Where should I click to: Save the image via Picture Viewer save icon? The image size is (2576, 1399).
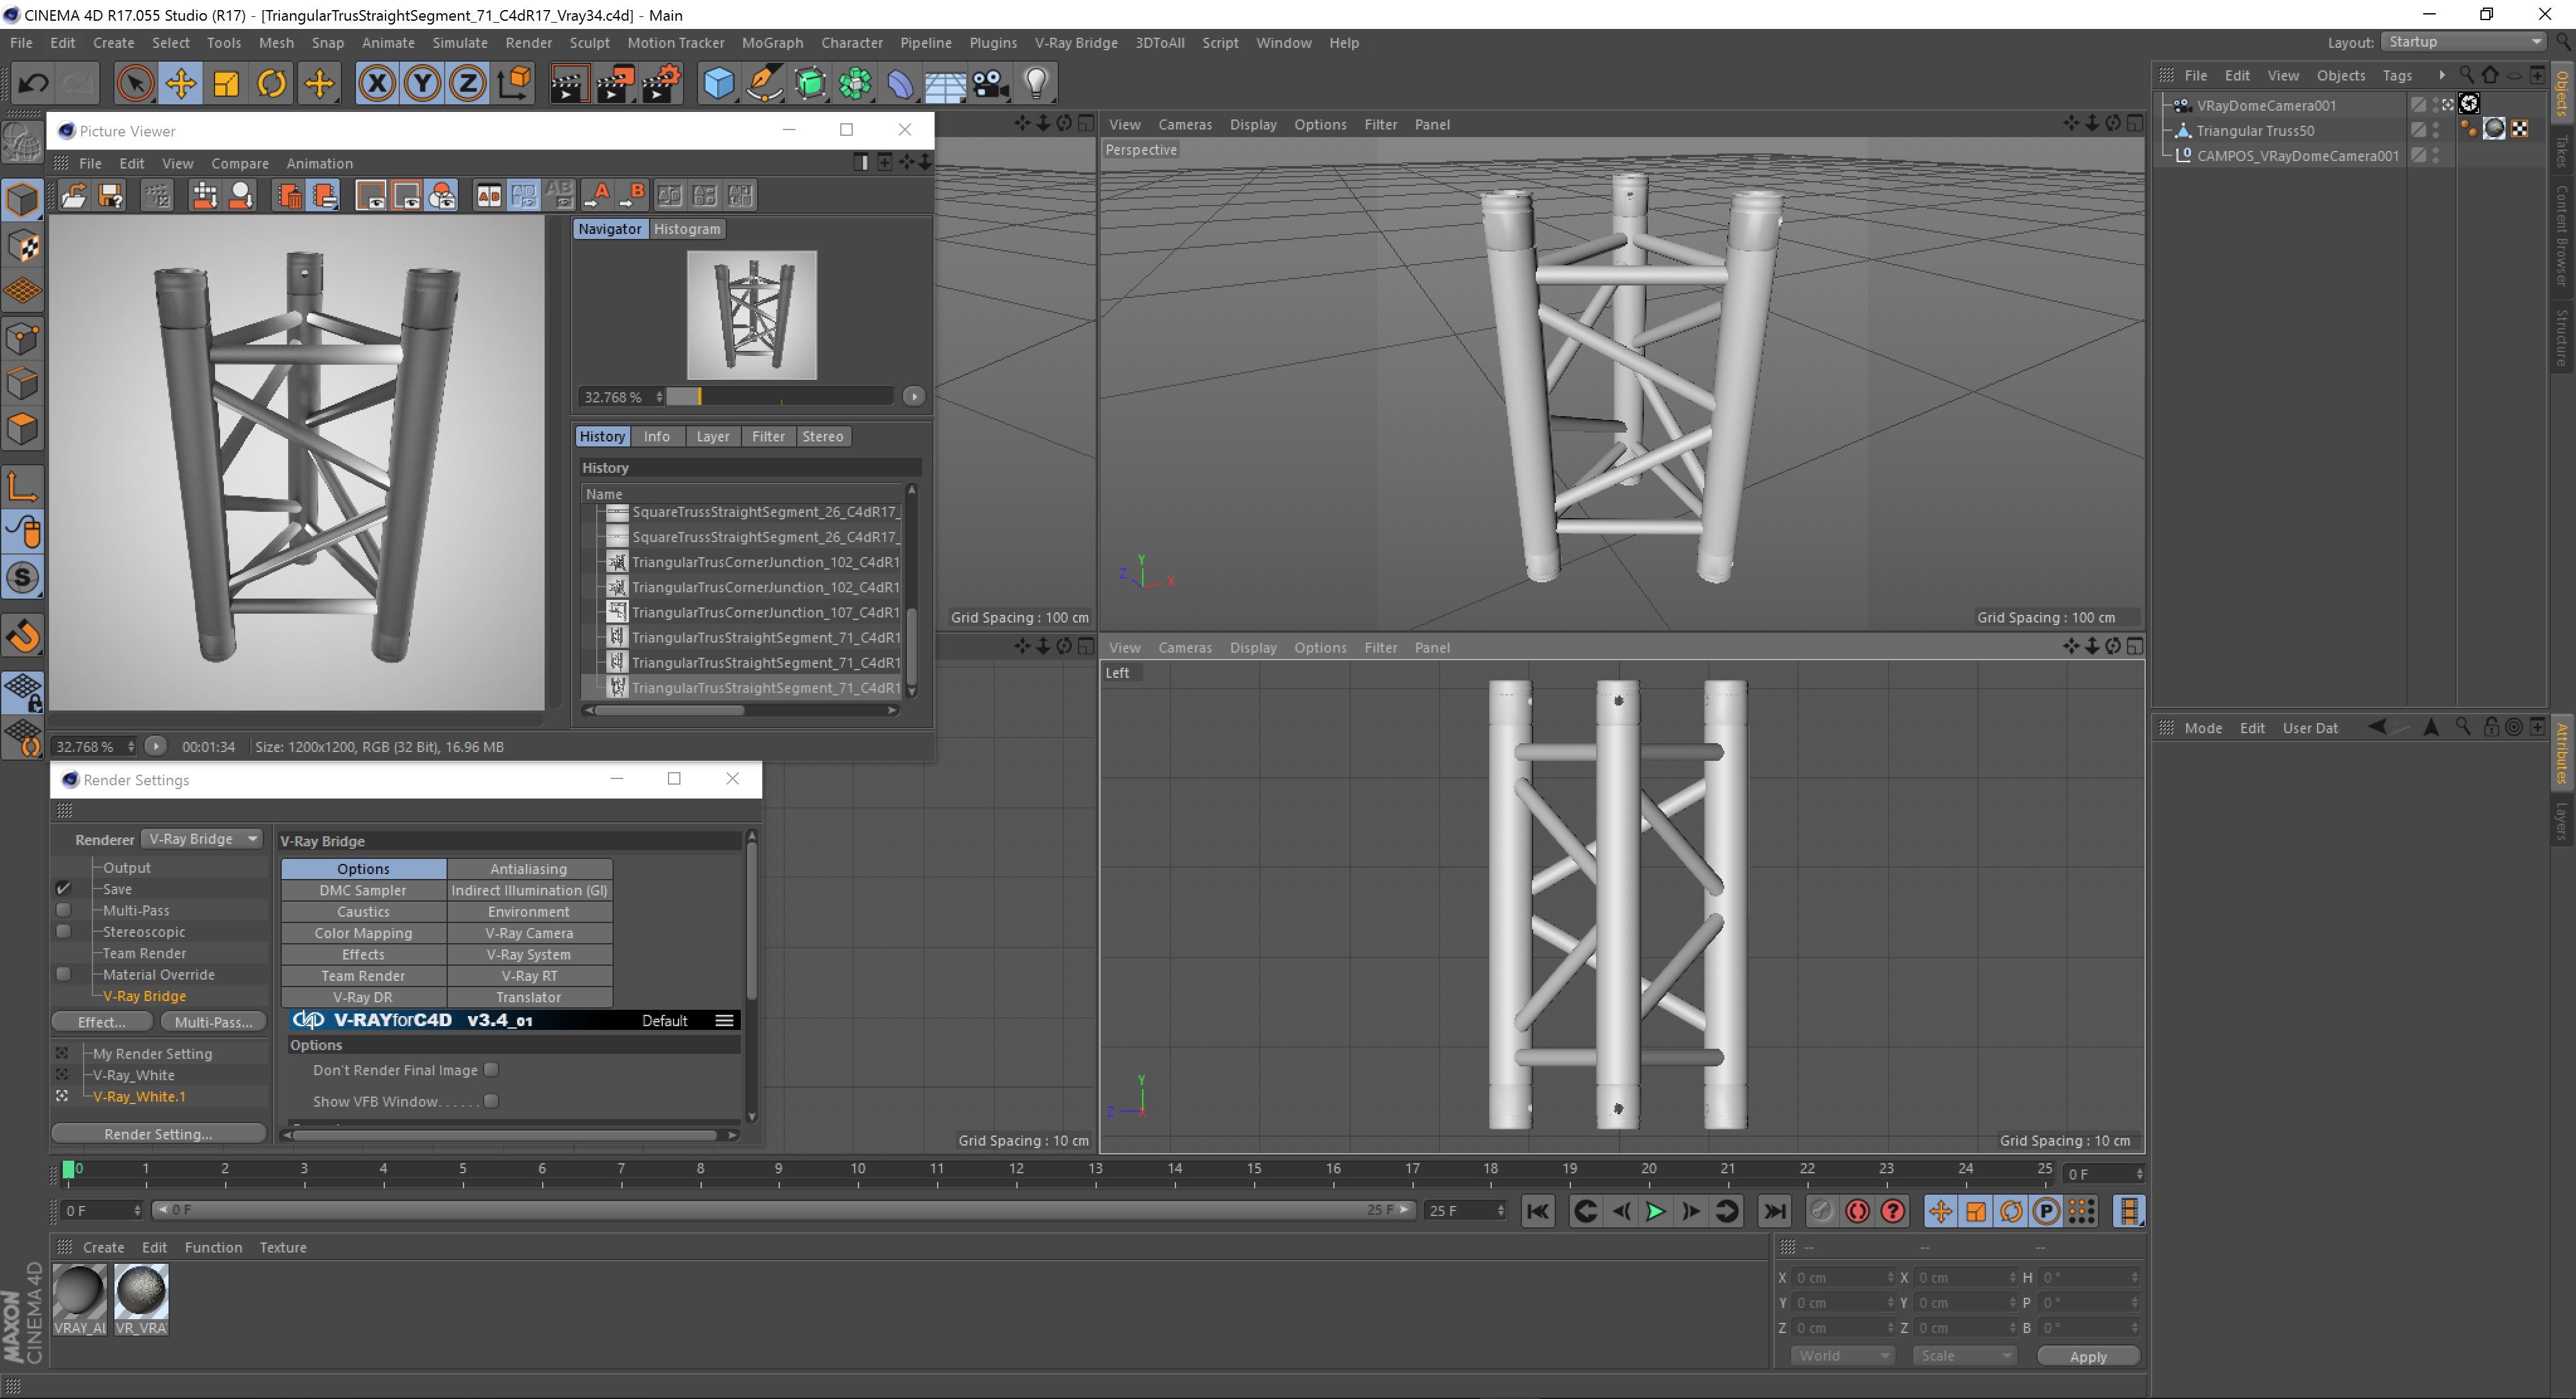click(x=110, y=195)
